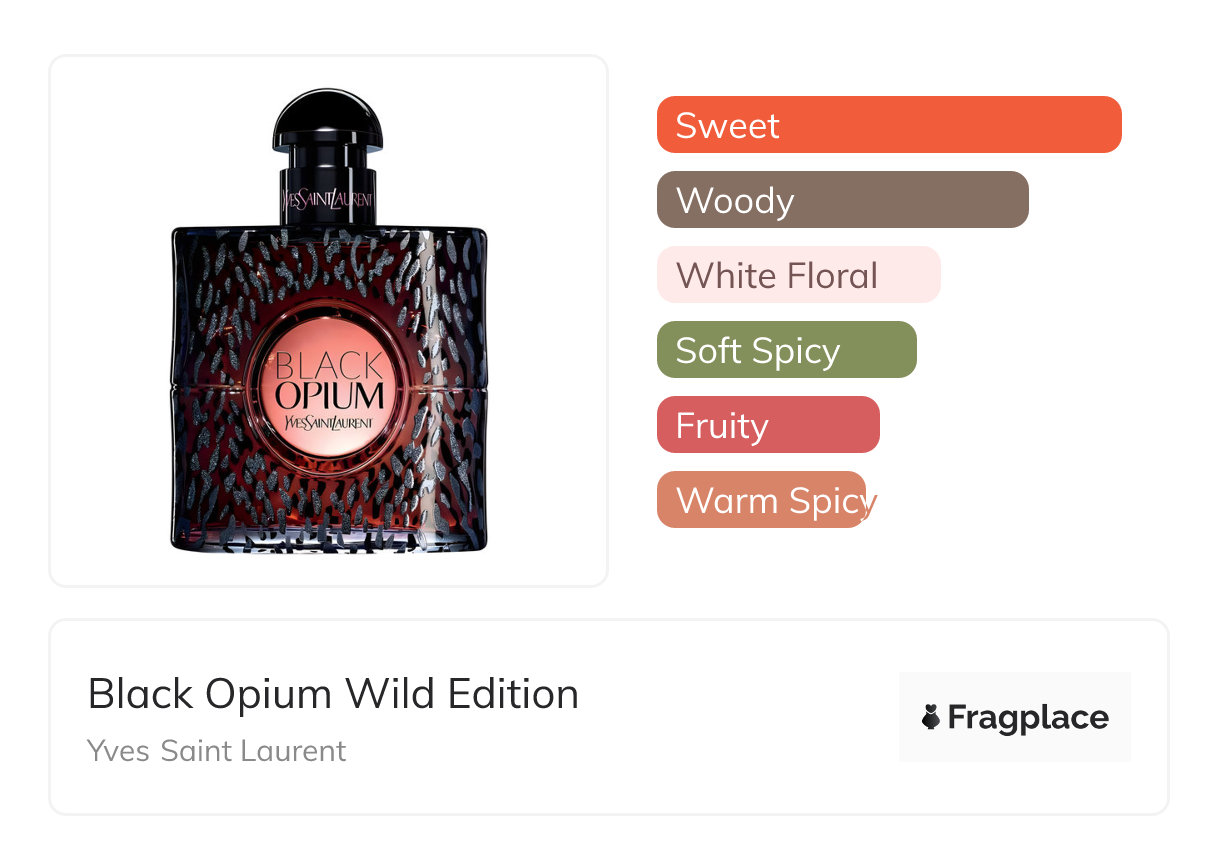Pick the green Soft Spicy accord bar
Screen dimensions: 1218x864
tap(787, 350)
